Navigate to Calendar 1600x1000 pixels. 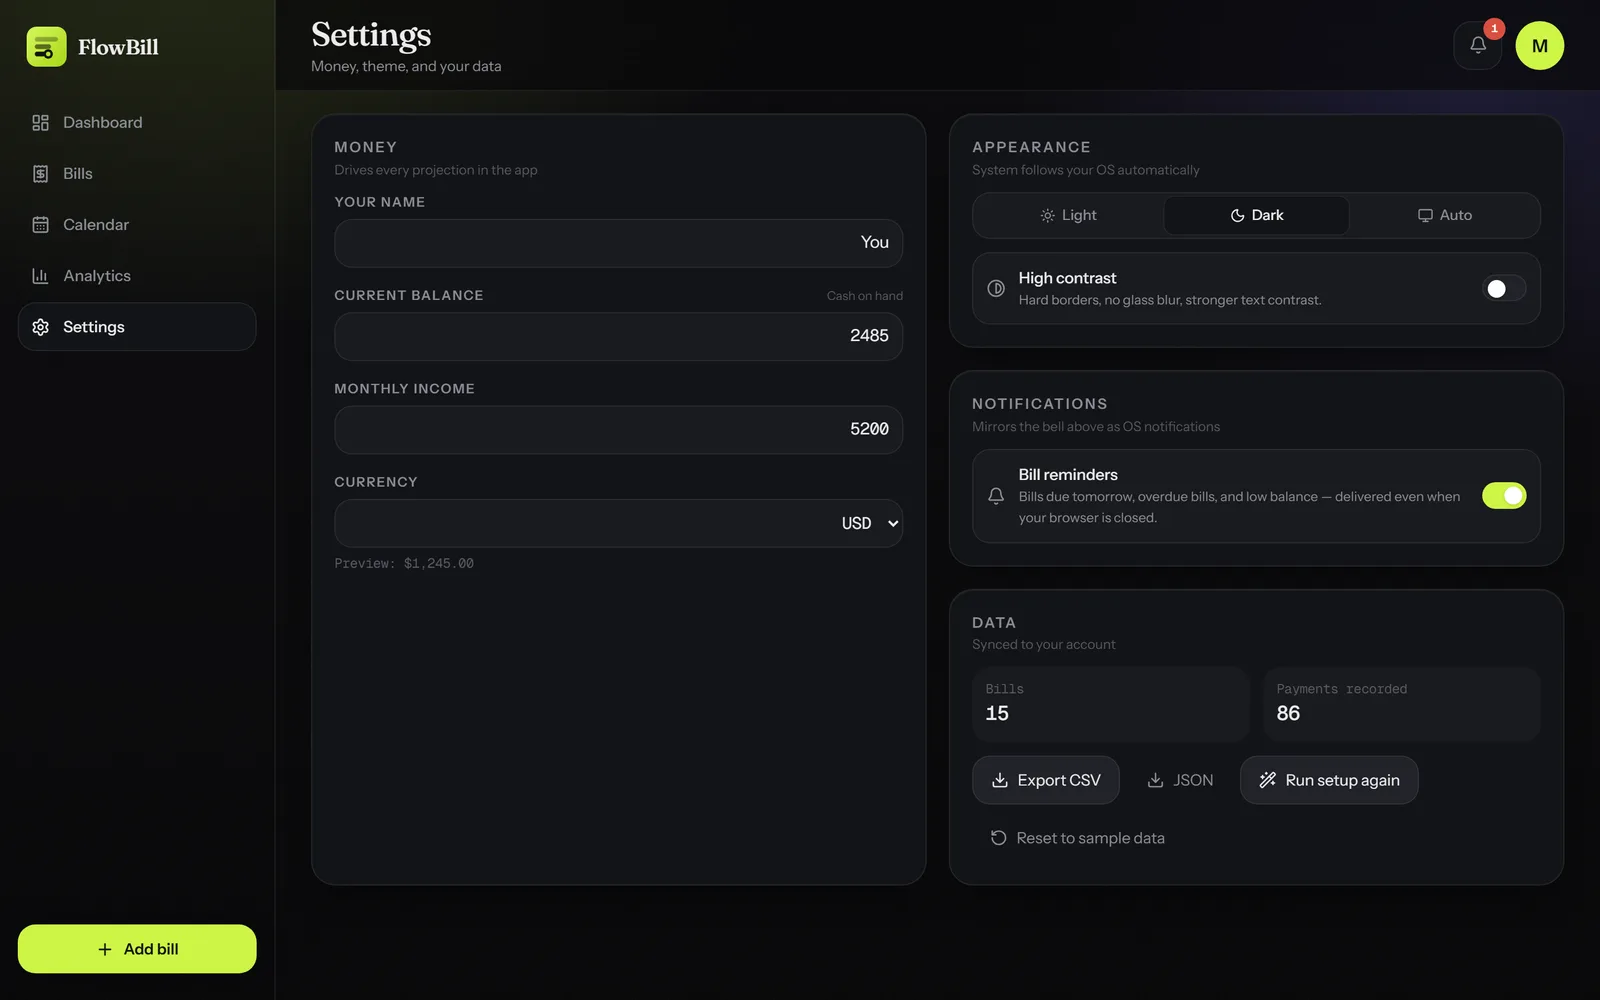pyautogui.click(x=137, y=225)
